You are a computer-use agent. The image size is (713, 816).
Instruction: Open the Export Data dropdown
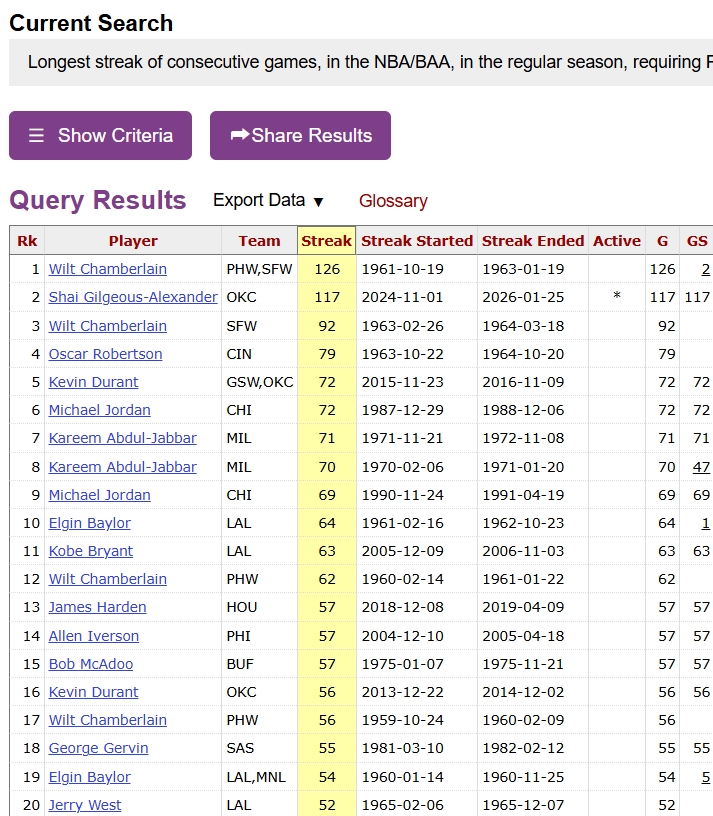point(268,200)
